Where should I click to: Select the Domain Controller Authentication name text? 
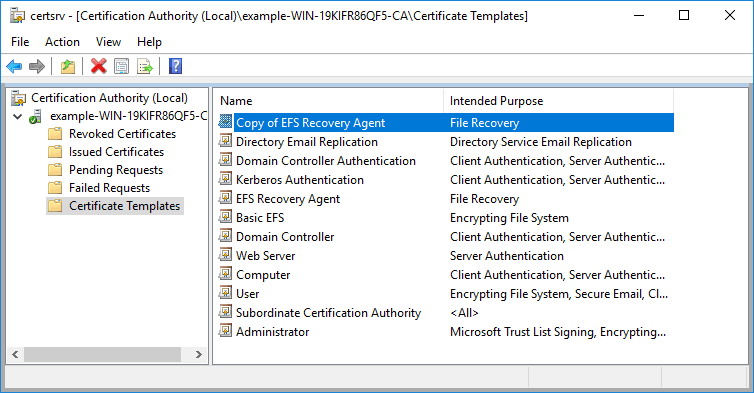pos(326,161)
